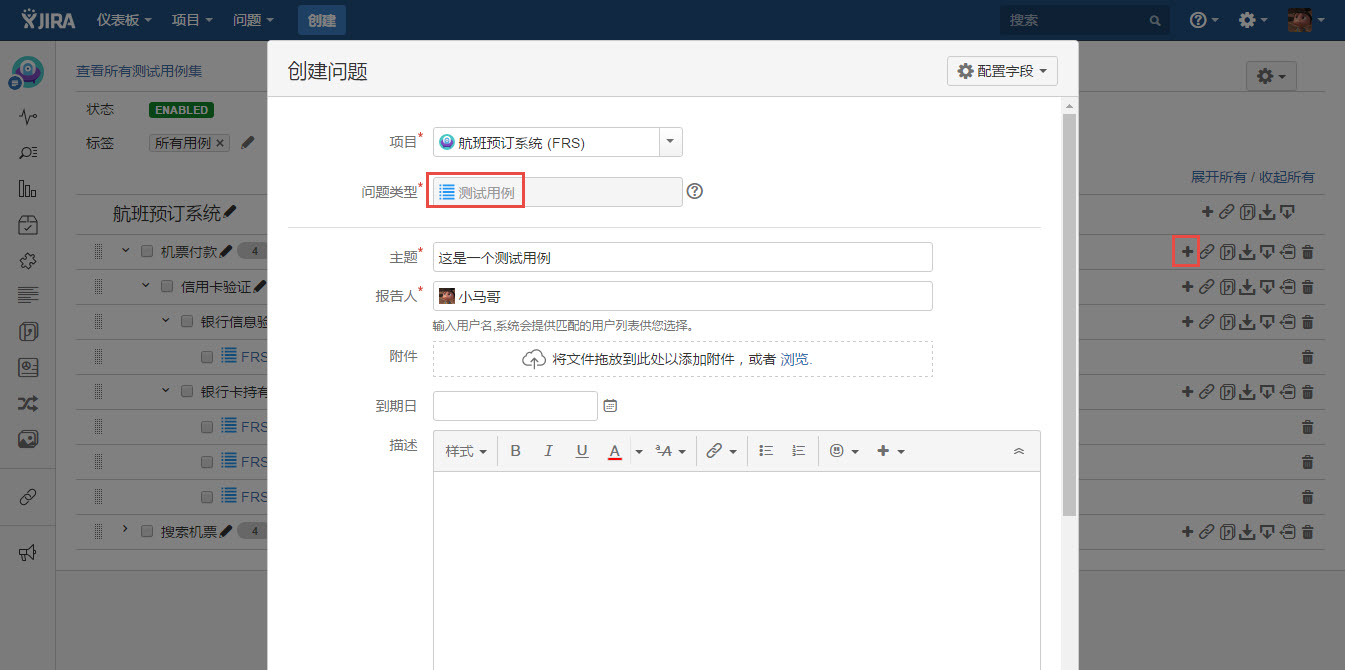Open the text color dropdown arrow

coord(639,452)
